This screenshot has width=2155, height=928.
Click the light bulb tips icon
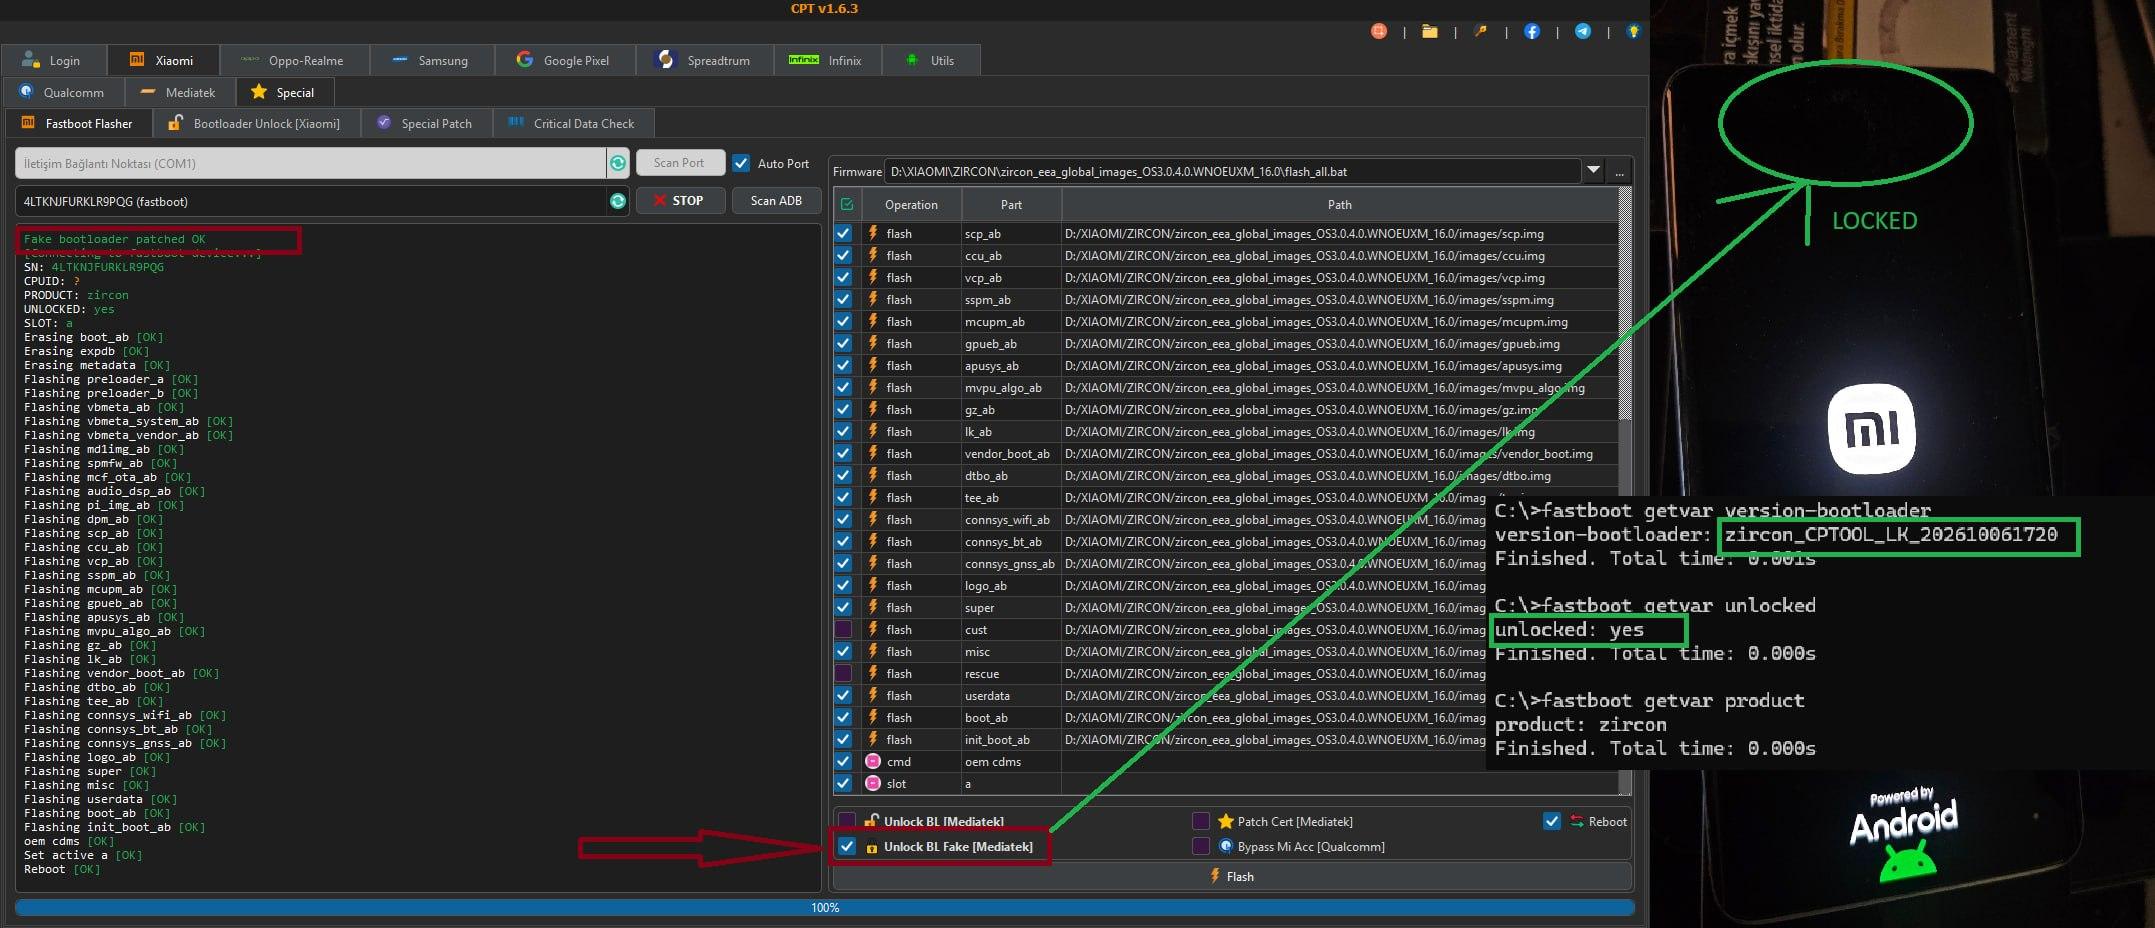coord(1634,32)
